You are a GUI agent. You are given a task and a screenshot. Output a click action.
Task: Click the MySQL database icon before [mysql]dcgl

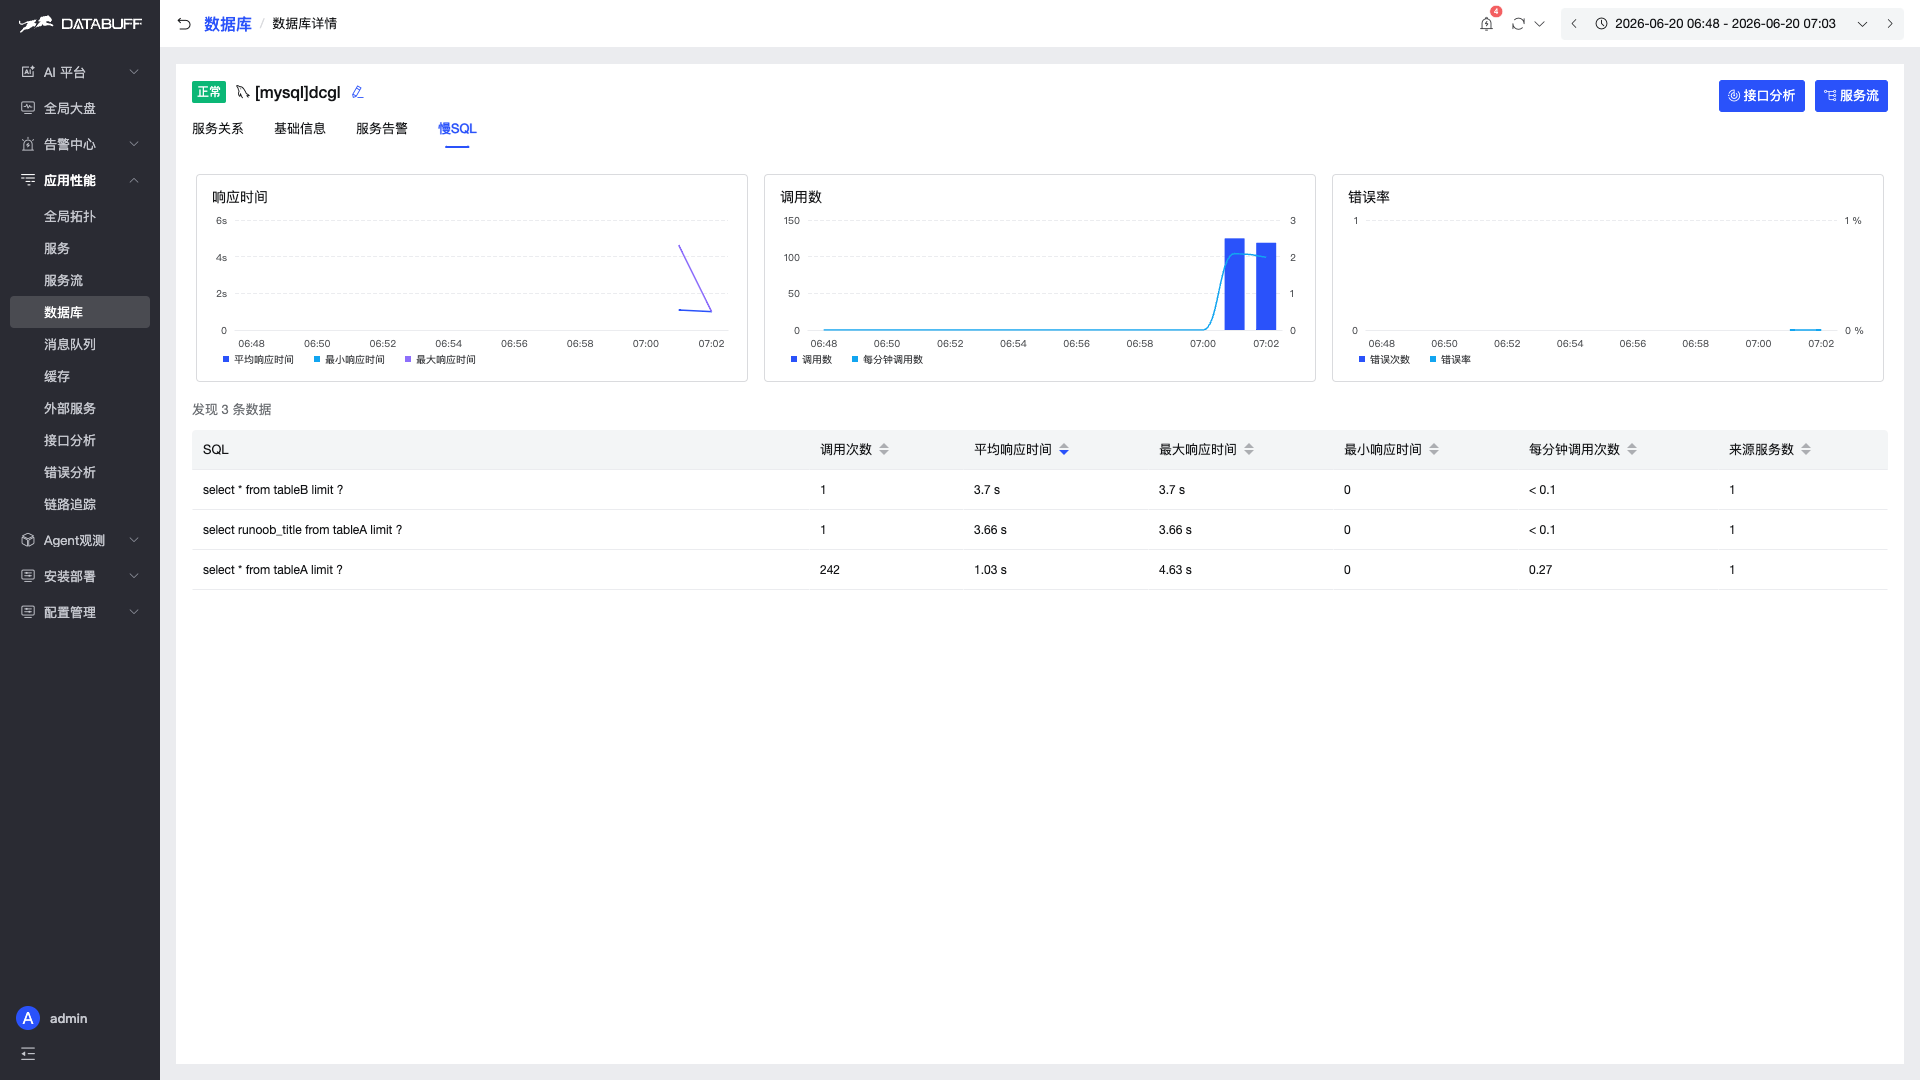pos(242,92)
